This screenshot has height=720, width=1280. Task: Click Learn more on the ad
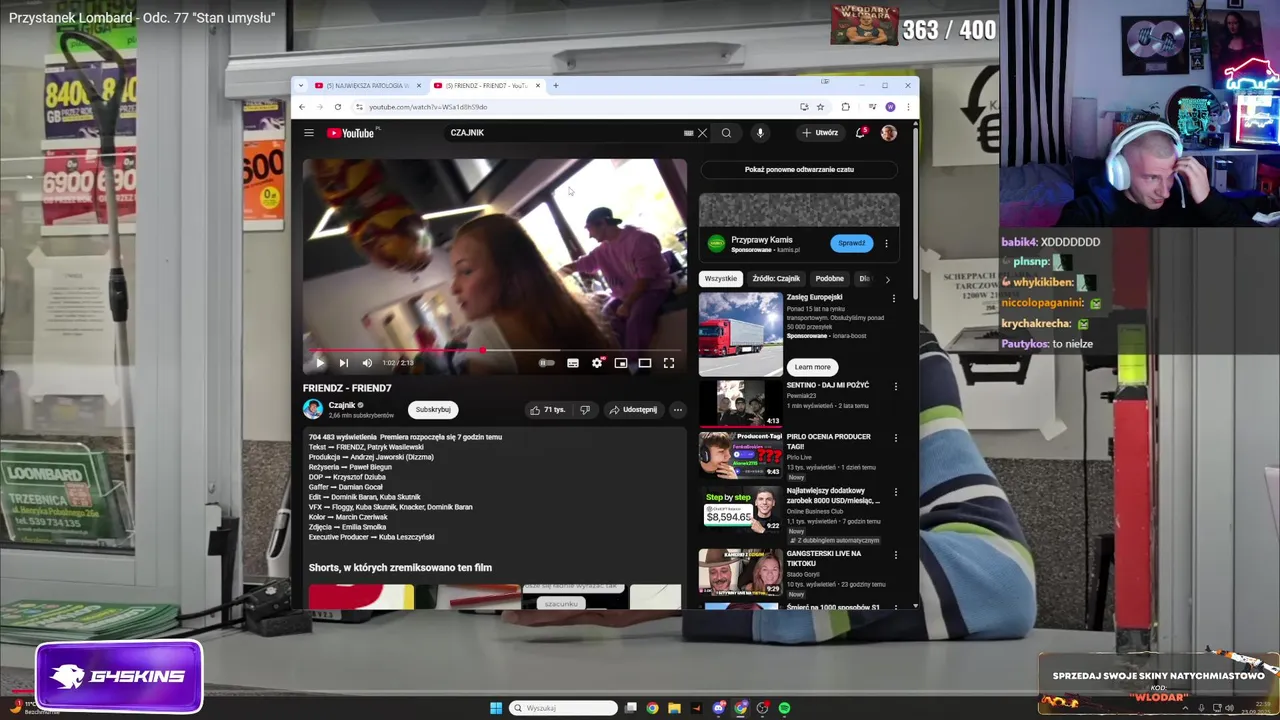tap(812, 367)
